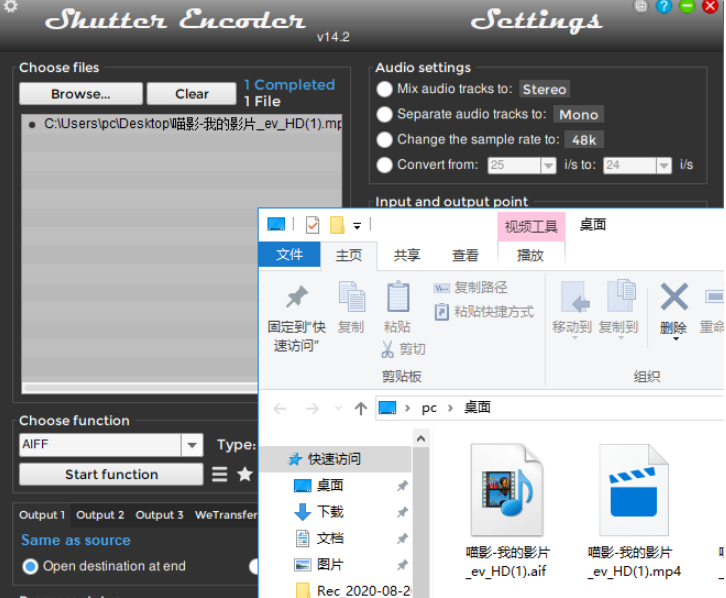Select 下载 Downloads in sidebar
The width and height of the screenshot is (726, 598).
pyautogui.click(x=330, y=512)
